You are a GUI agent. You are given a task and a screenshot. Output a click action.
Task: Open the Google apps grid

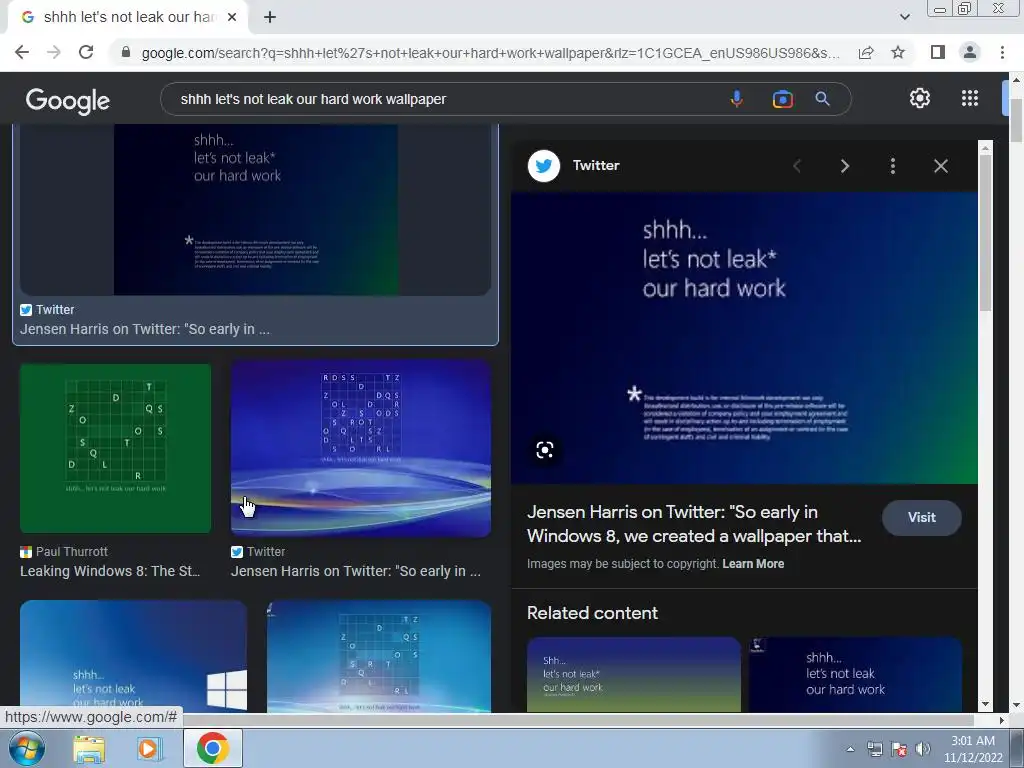970,98
